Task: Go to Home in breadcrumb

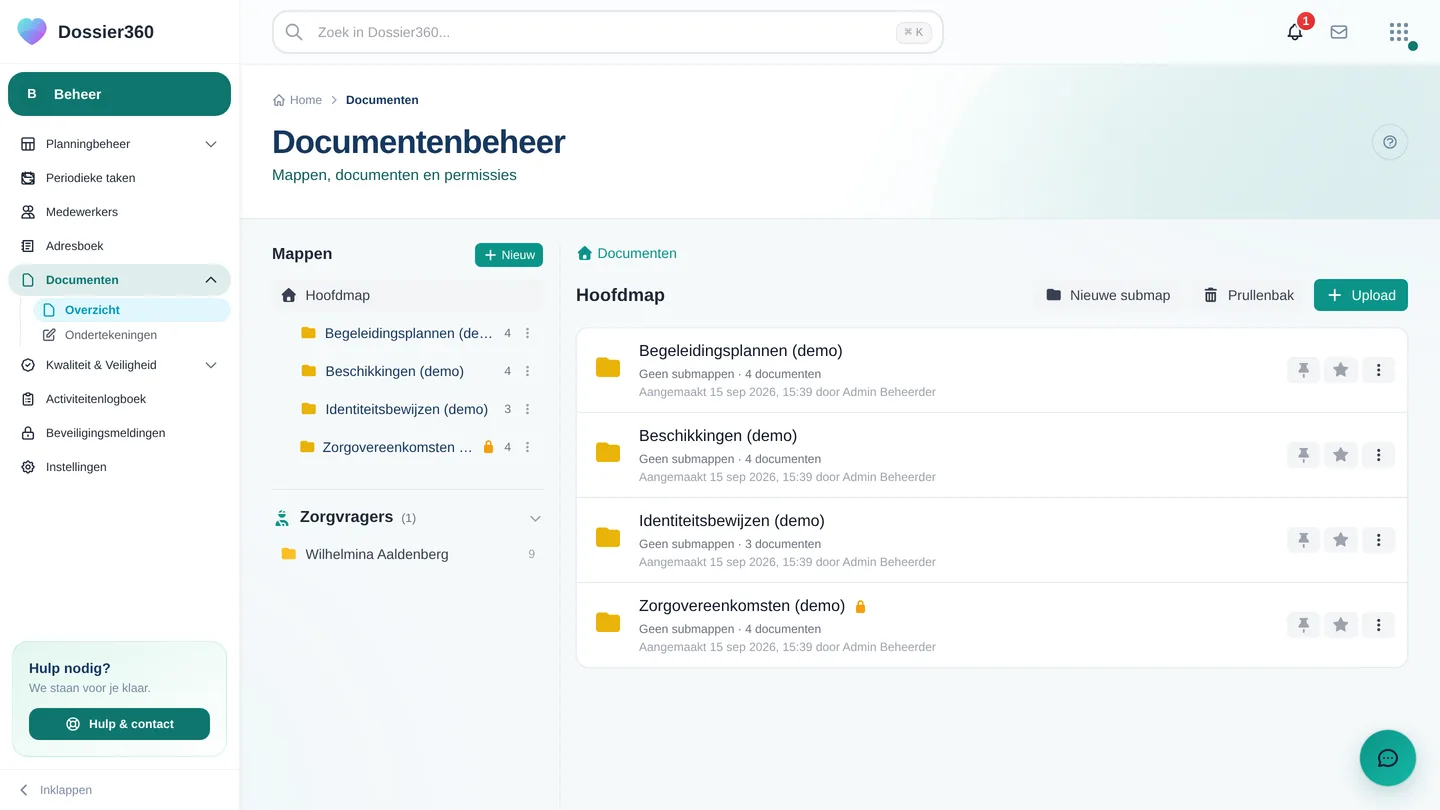Action: 305,100
